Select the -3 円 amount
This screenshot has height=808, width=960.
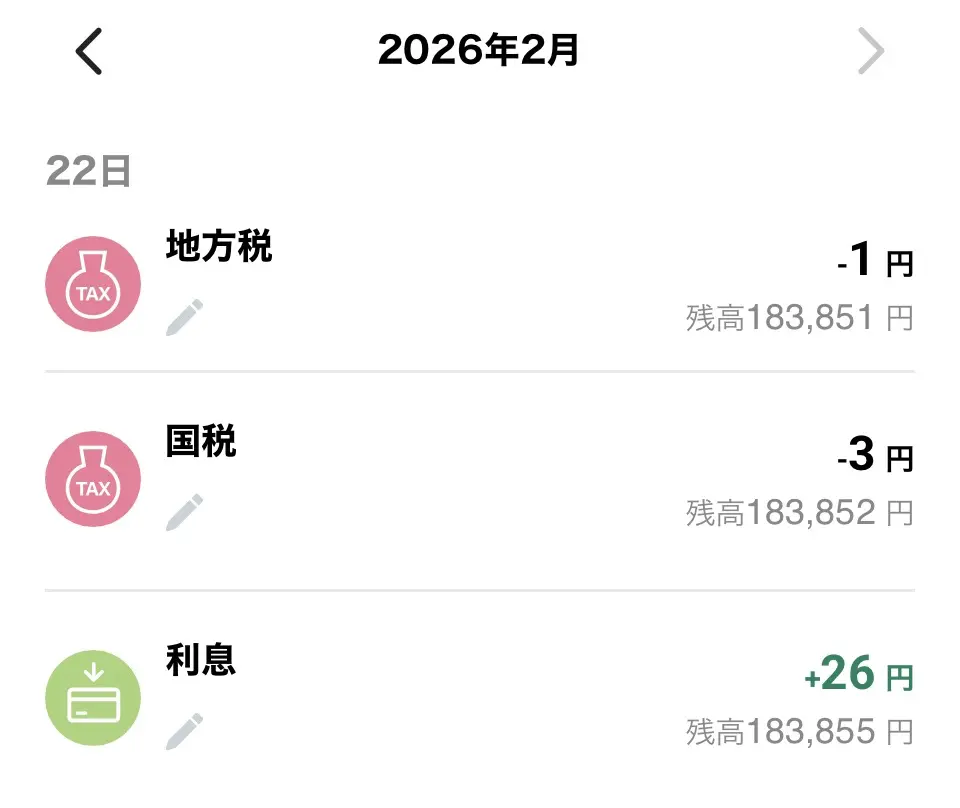point(875,457)
